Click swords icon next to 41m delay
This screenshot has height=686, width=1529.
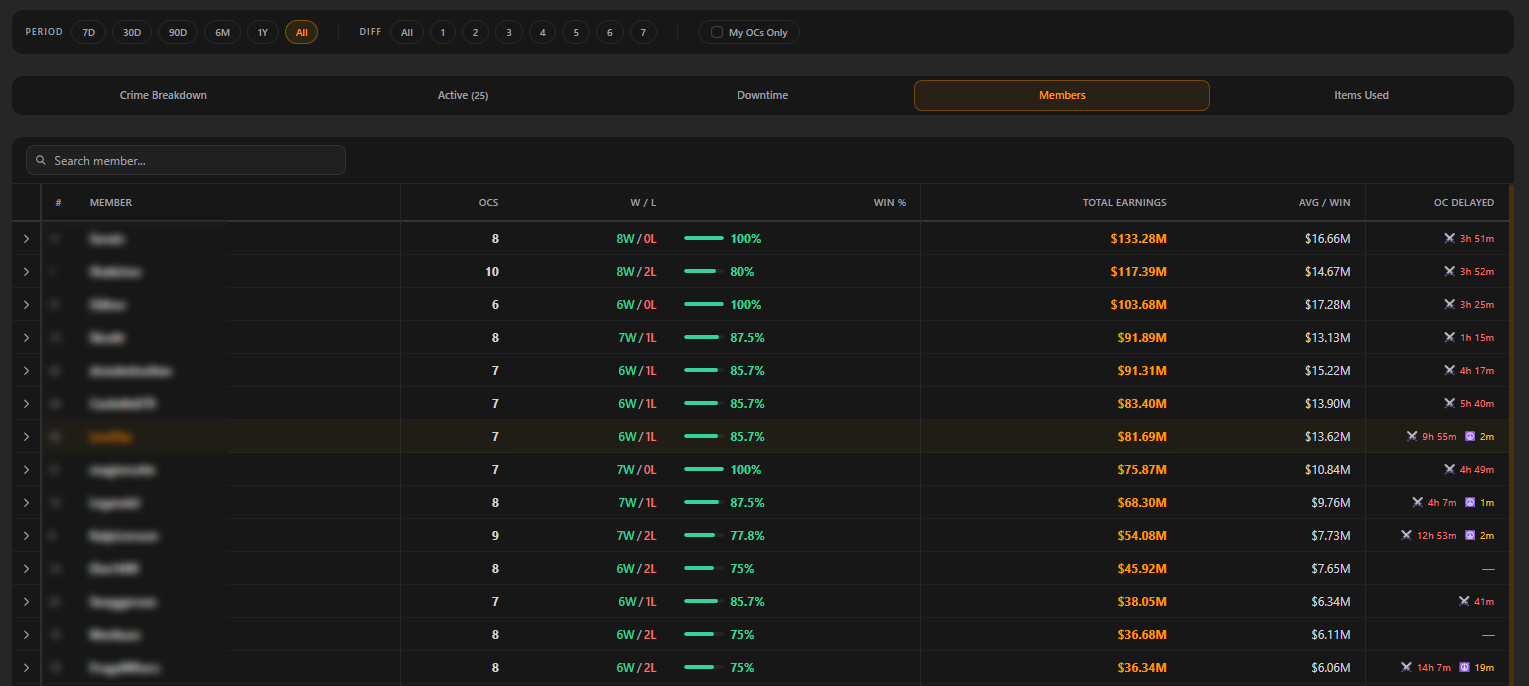click(1464, 602)
